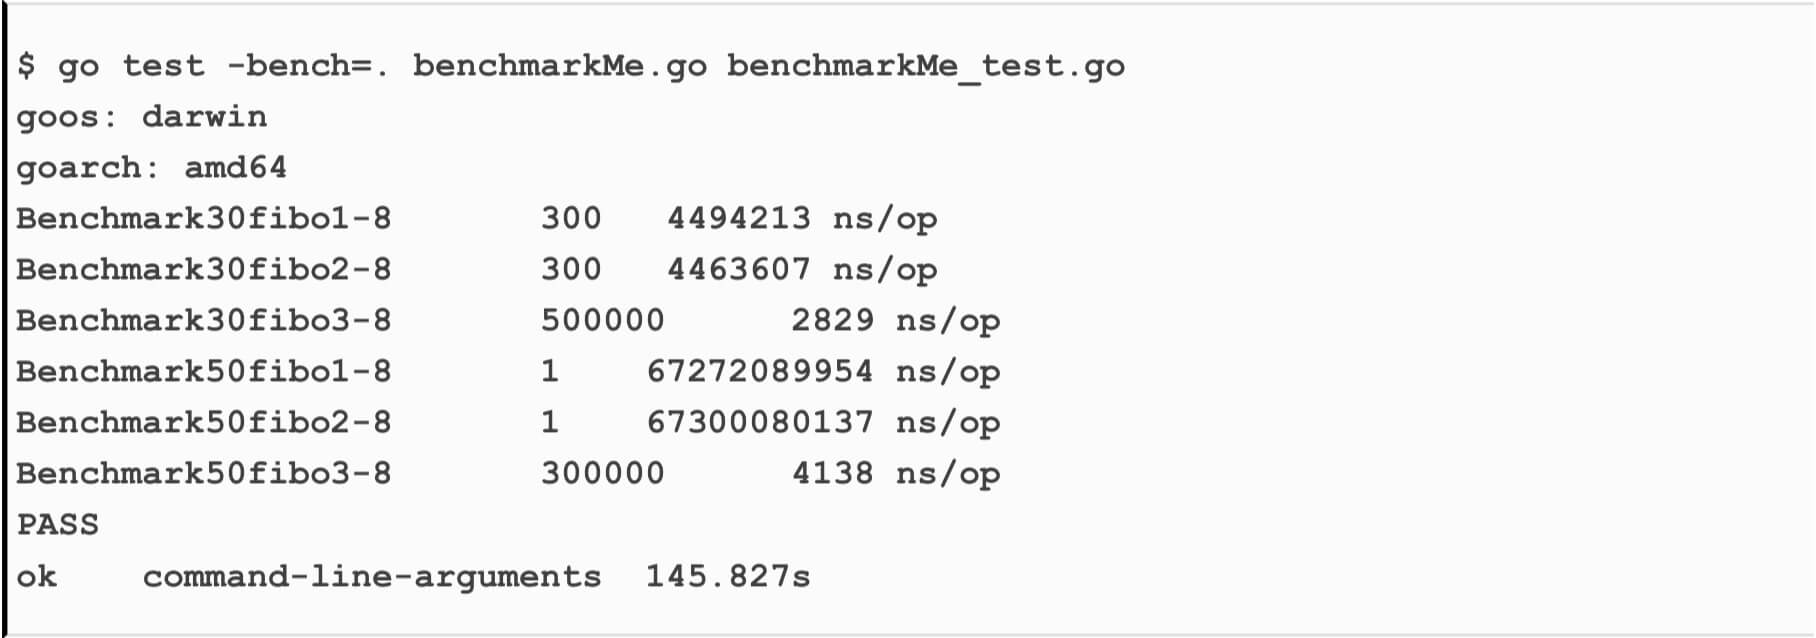The image size is (1816, 638).
Task: Select Benchmark50fibo3-8 text
Action: (x=204, y=474)
